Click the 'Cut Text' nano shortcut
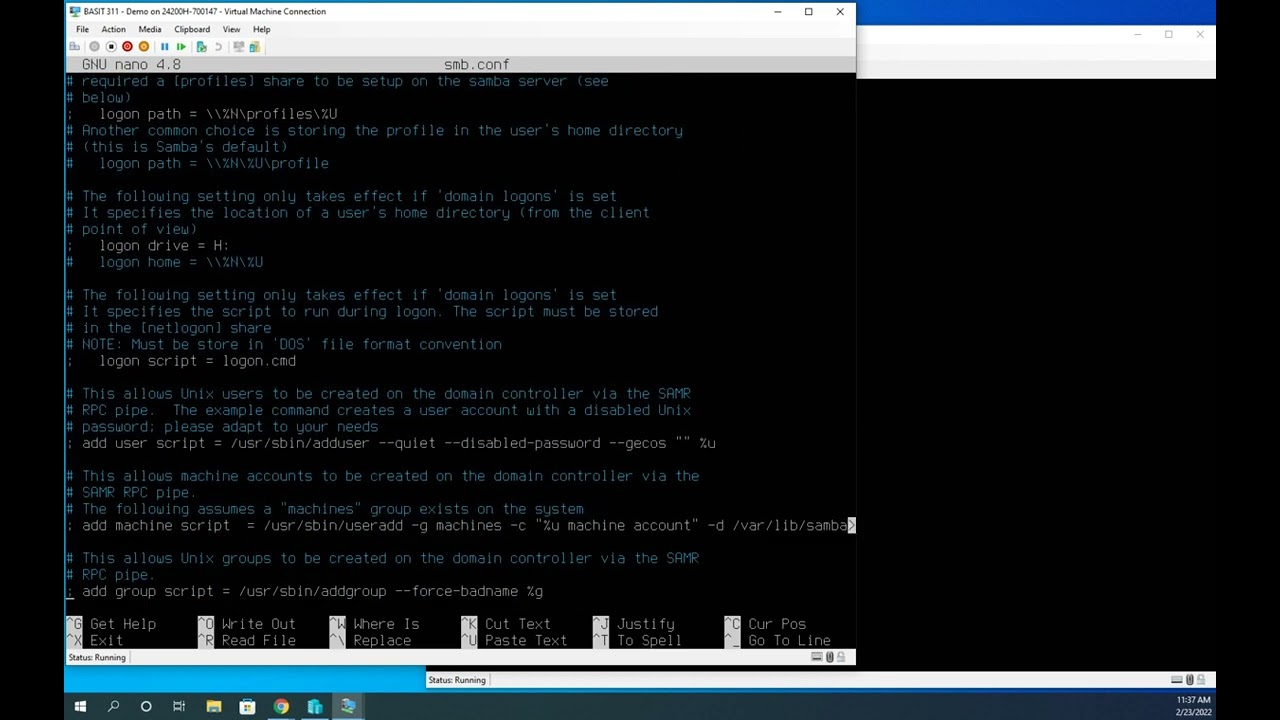 coord(518,624)
